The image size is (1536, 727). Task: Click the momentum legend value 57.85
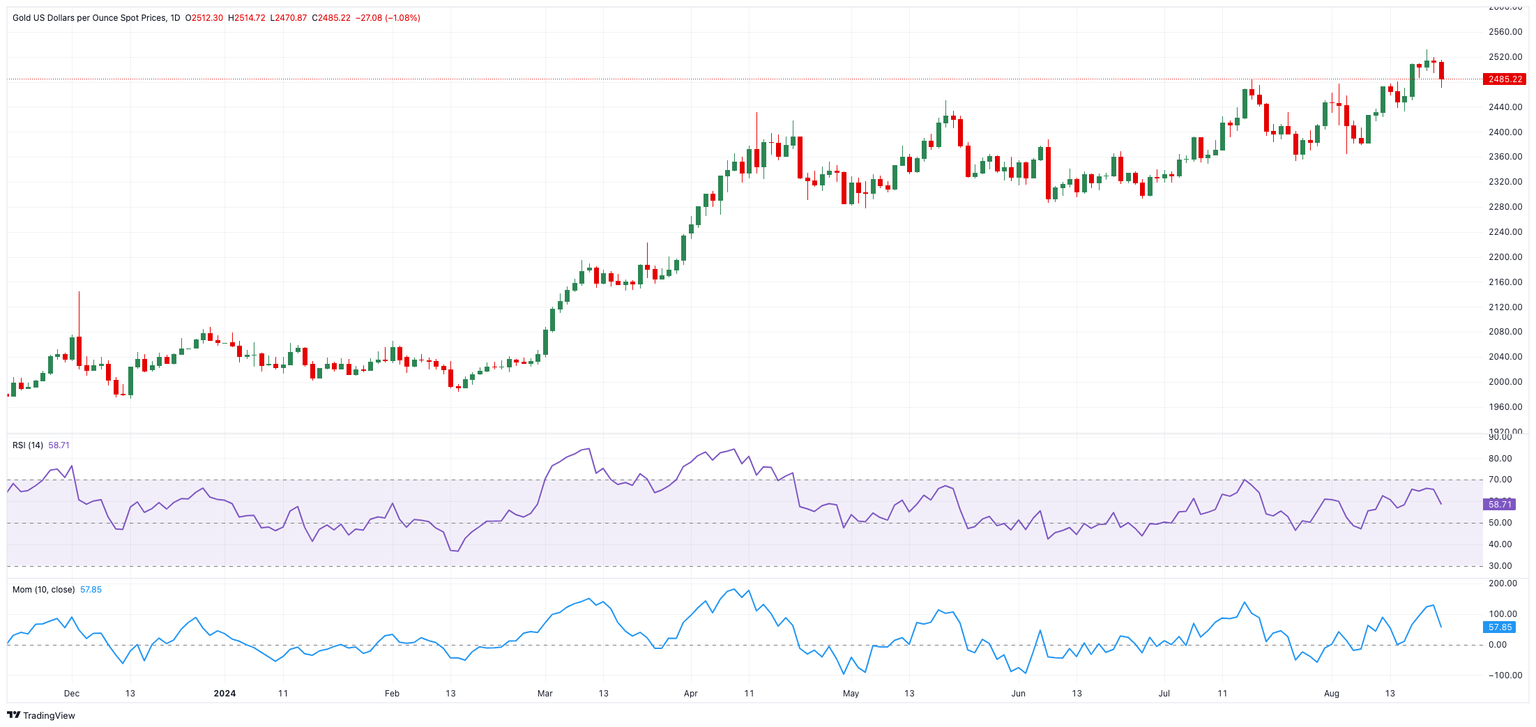89,590
